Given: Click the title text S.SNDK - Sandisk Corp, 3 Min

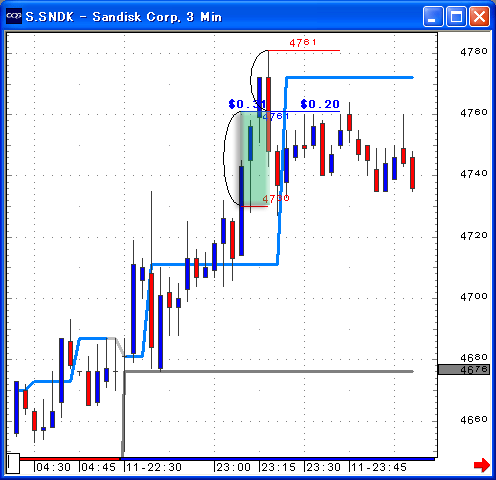Looking at the screenshot, I should 124,17.
